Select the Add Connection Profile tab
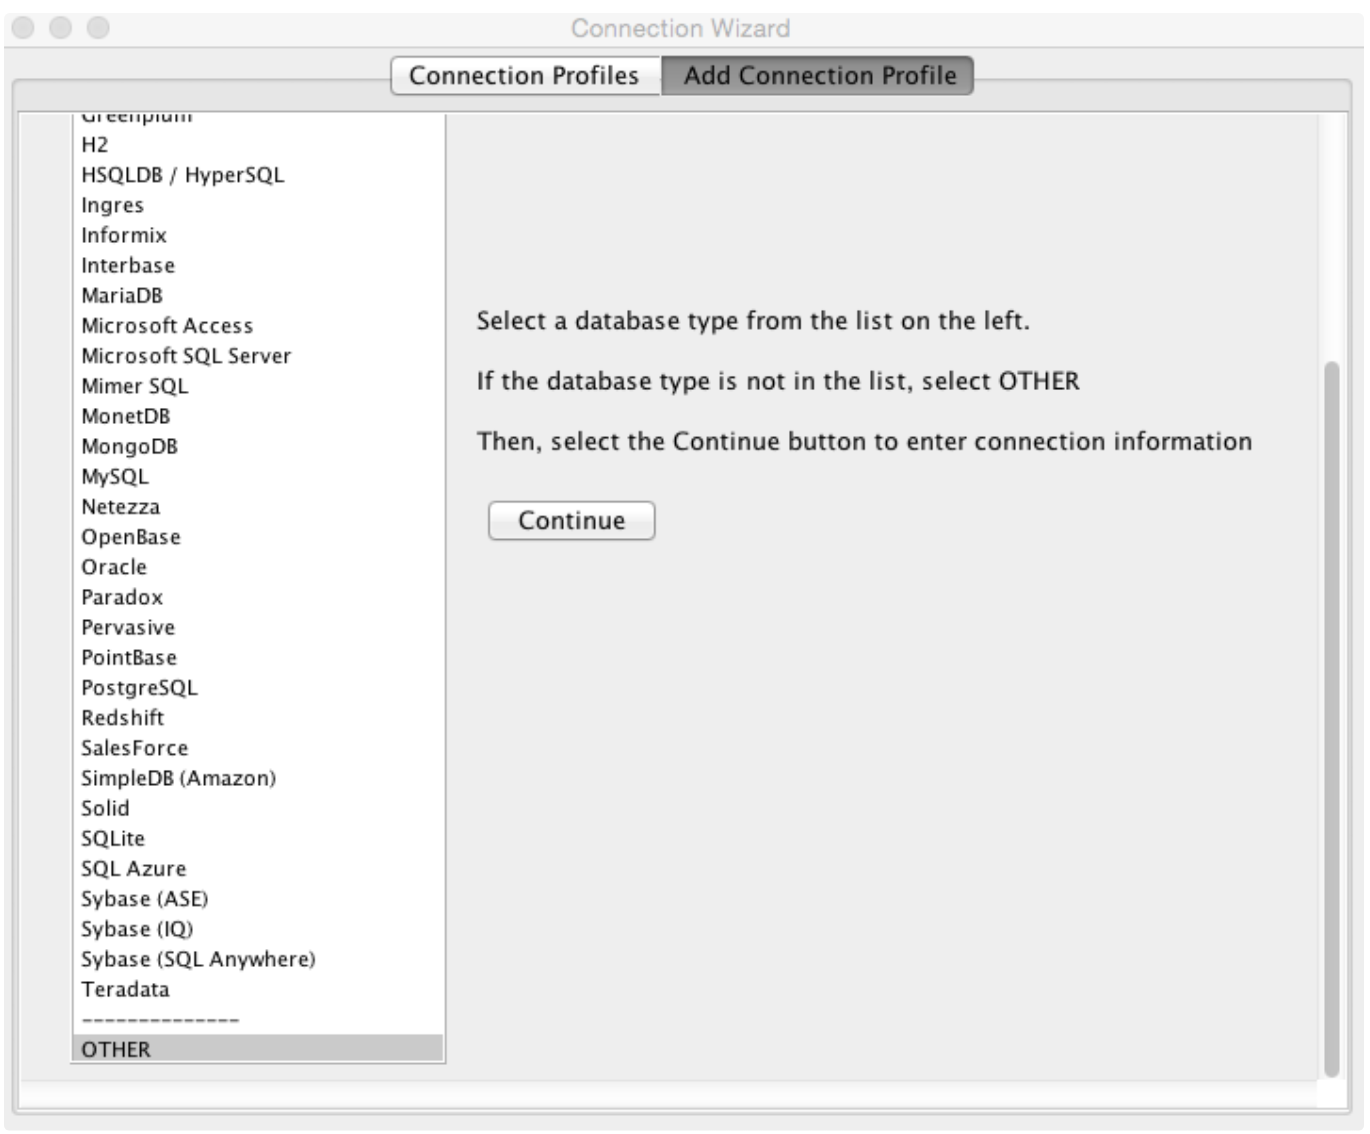Image resolution: width=1370 pixels, height=1134 pixels. (x=818, y=76)
